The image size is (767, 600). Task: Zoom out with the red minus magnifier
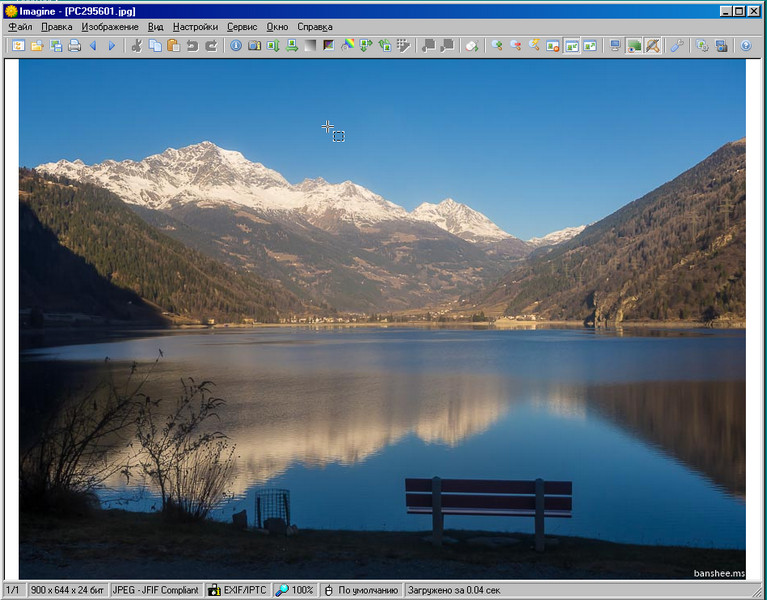point(516,45)
